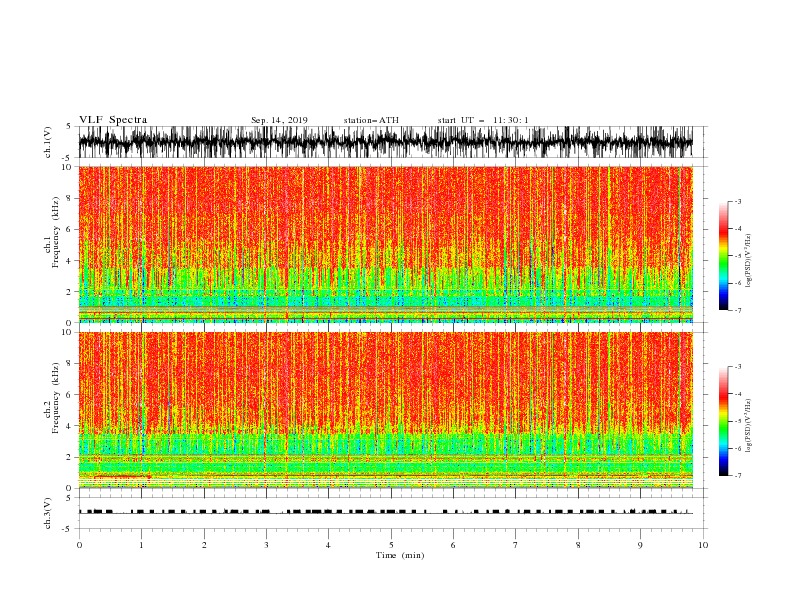Image resolution: width=792 pixels, height=612 pixels.
Task: Click the ch.1 "Frequency (kHz)" axis label
Action: [x=56, y=232]
